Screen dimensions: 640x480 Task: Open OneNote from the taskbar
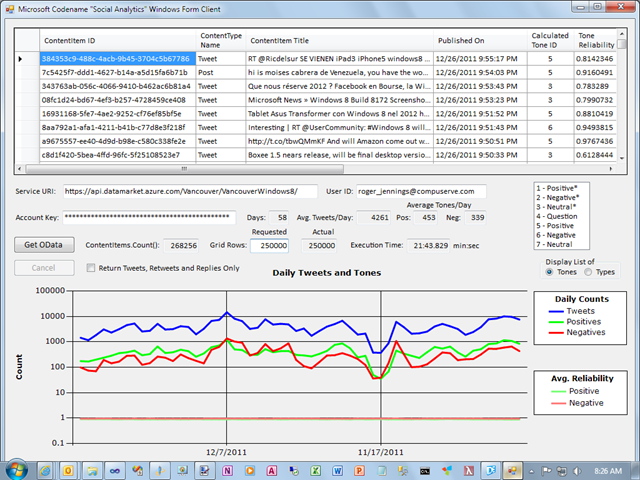(x=228, y=469)
